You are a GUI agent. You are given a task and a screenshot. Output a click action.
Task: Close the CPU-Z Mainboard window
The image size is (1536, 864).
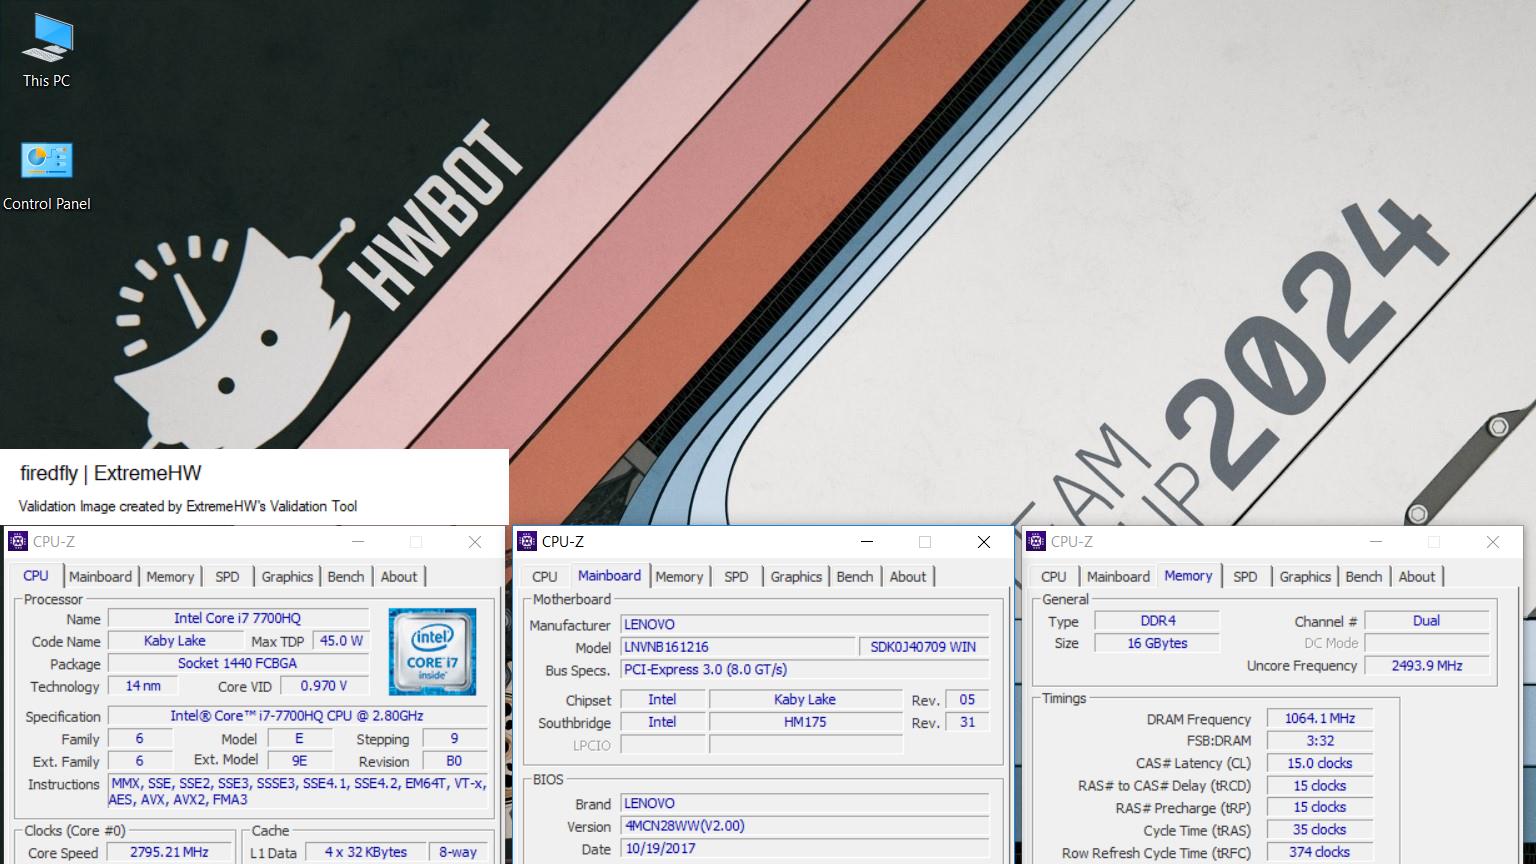click(x=984, y=542)
